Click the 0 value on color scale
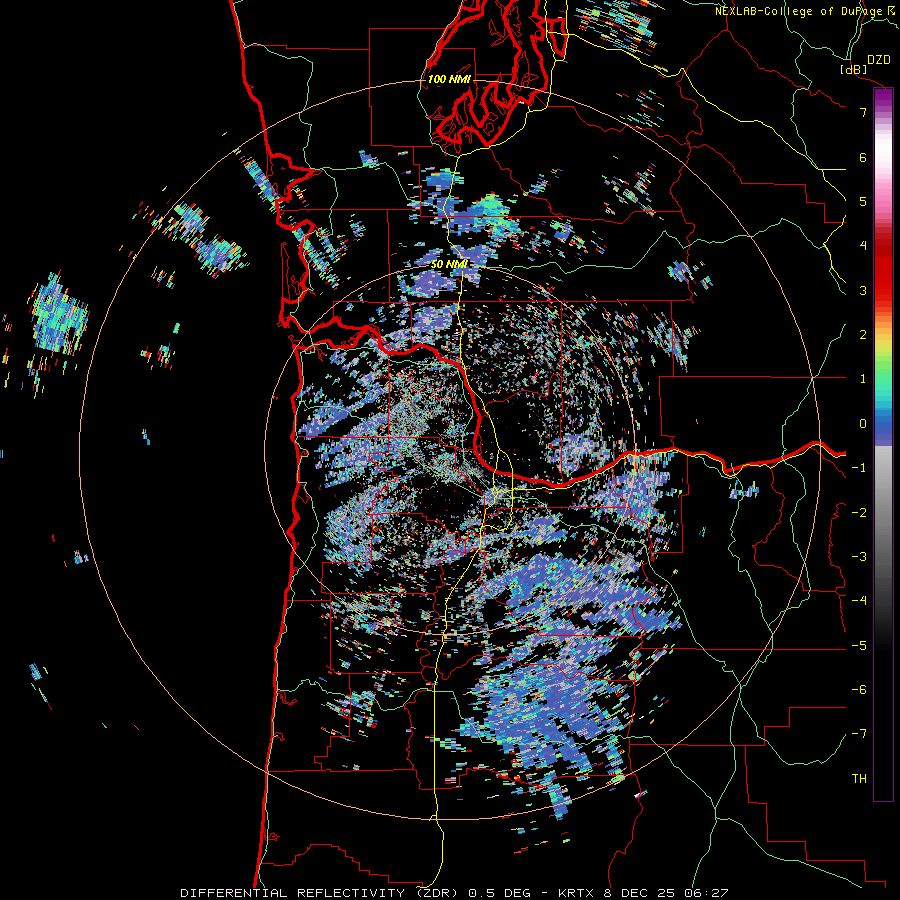This screenshot has height=900, width=900. [863, 424]
